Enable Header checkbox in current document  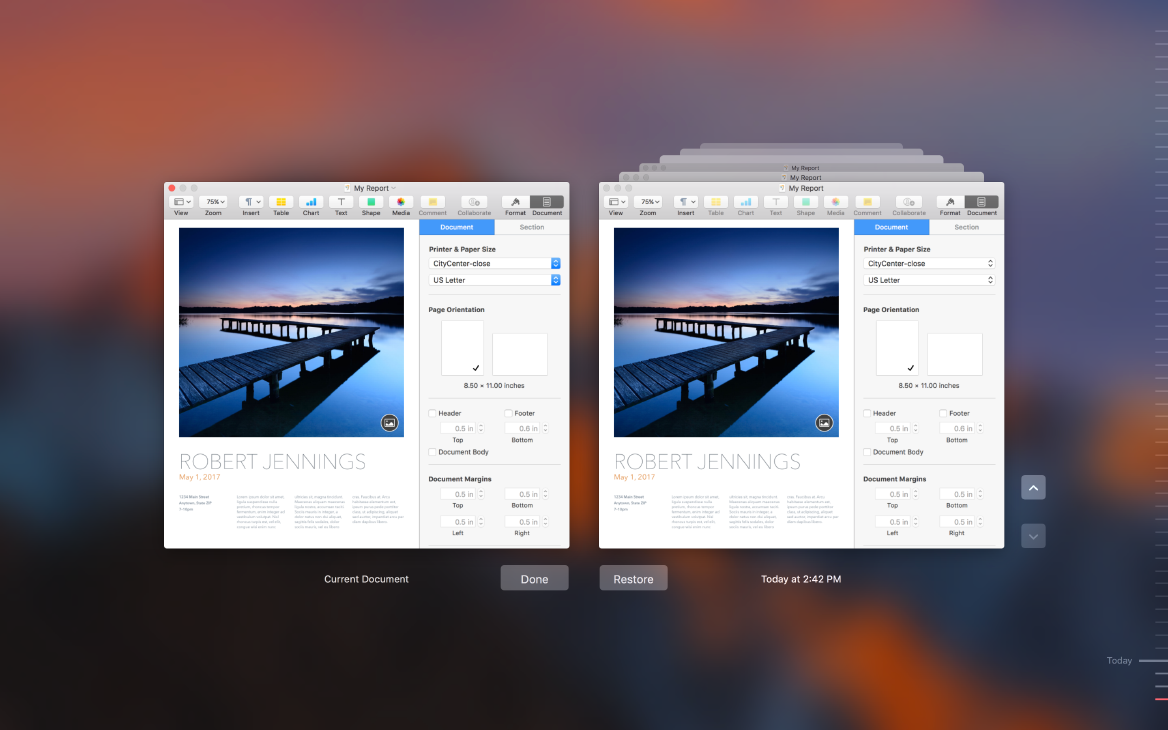(x=433, y=413)
